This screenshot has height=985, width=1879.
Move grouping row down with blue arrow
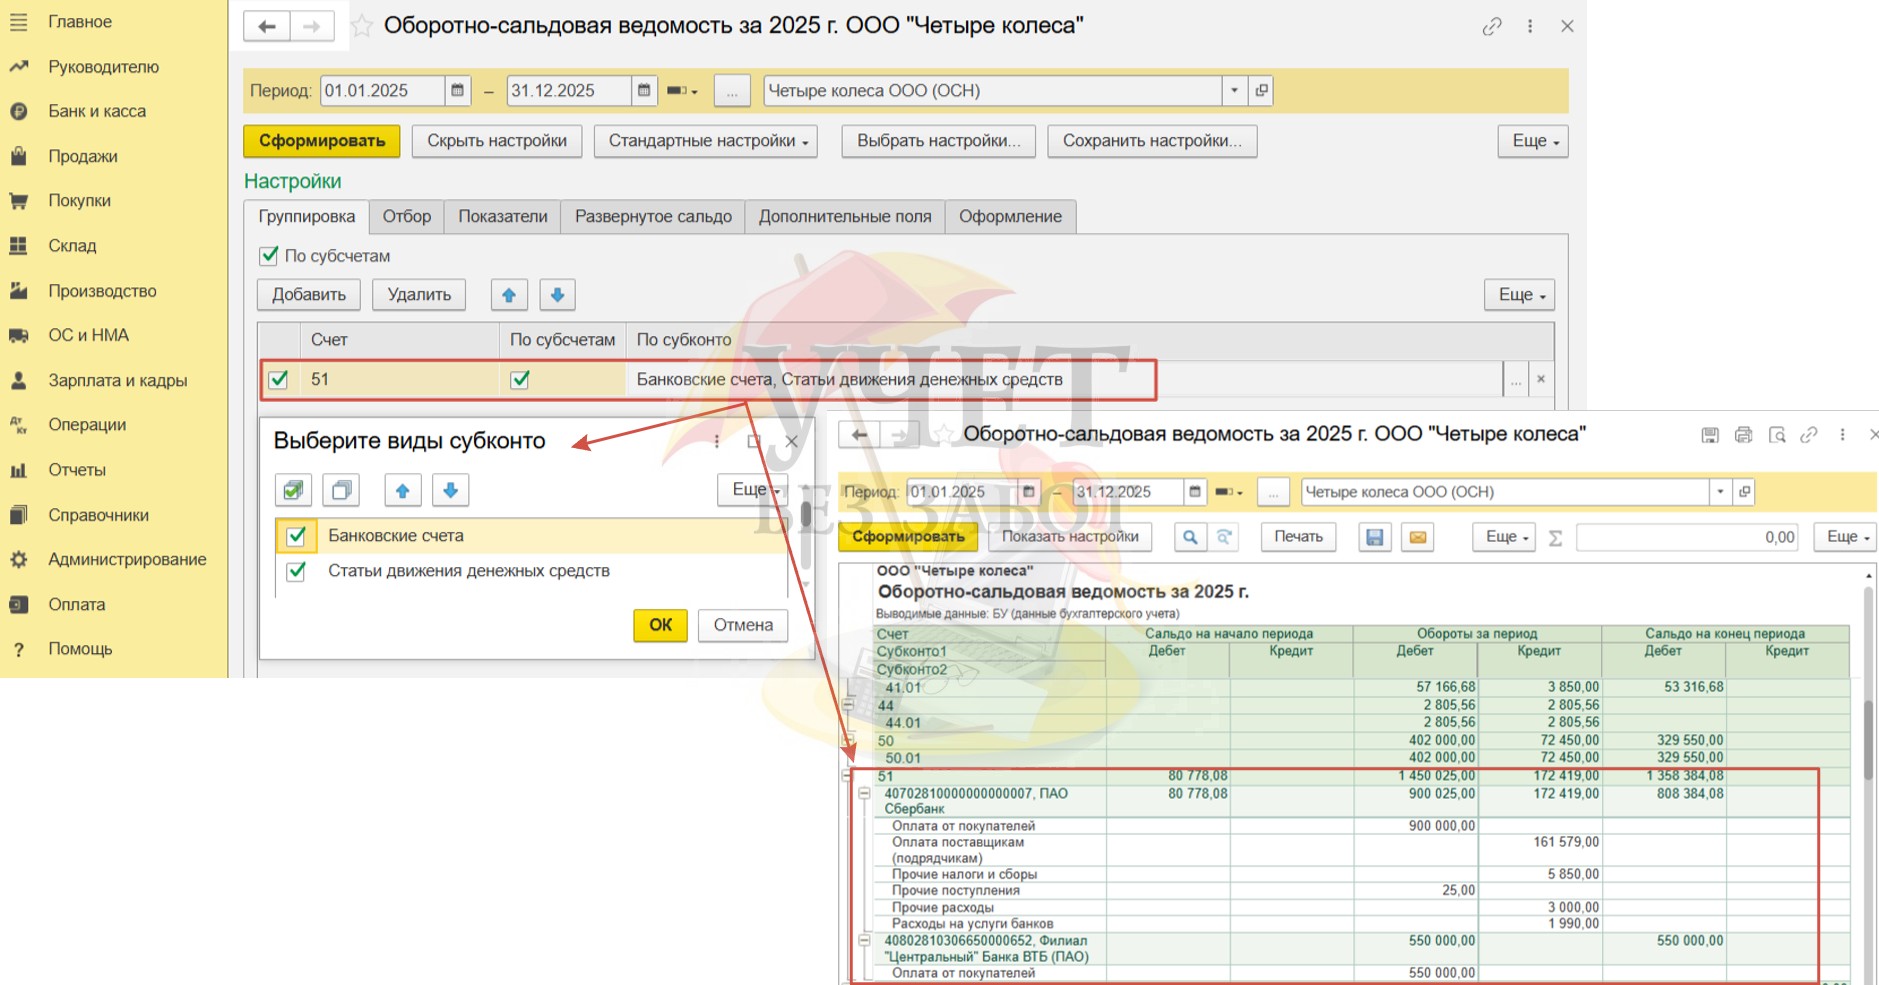557,295
